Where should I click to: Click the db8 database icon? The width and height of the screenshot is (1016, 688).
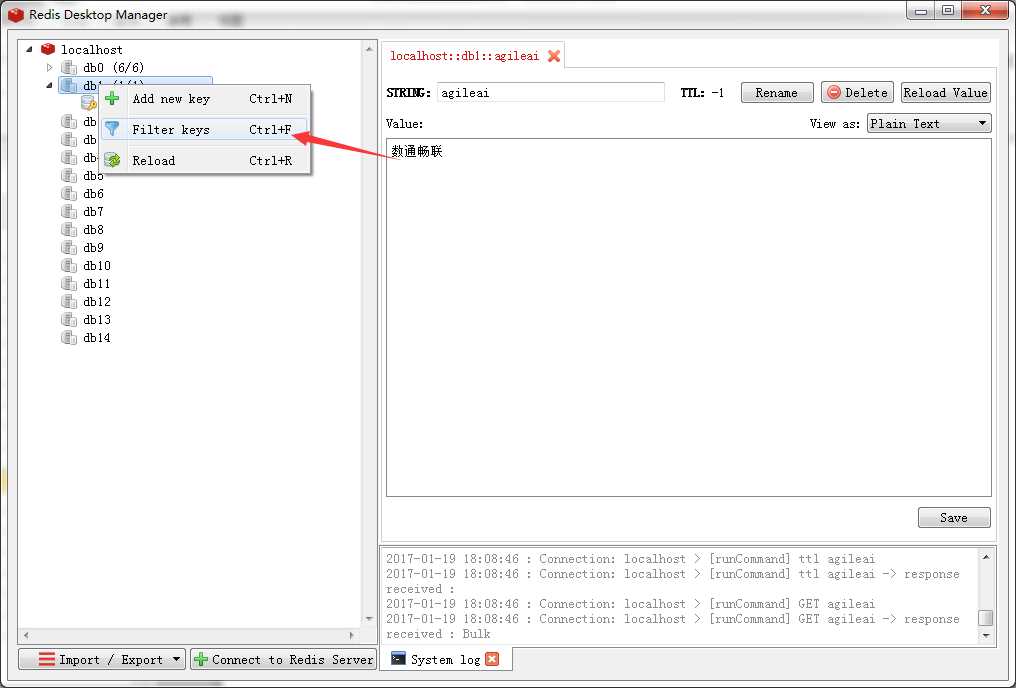tap(69, 230)
